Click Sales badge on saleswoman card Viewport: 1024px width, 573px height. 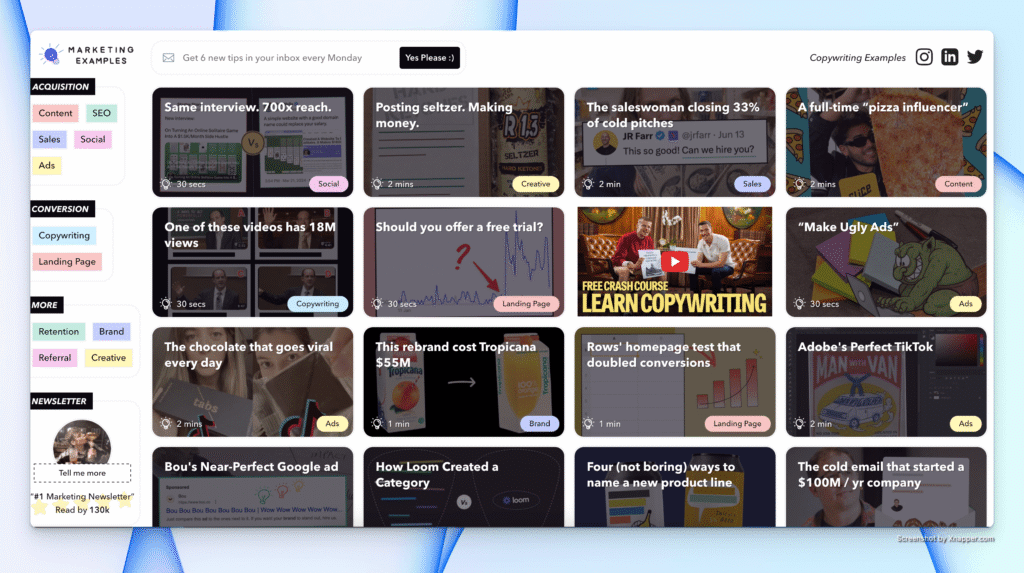(752, 184)
